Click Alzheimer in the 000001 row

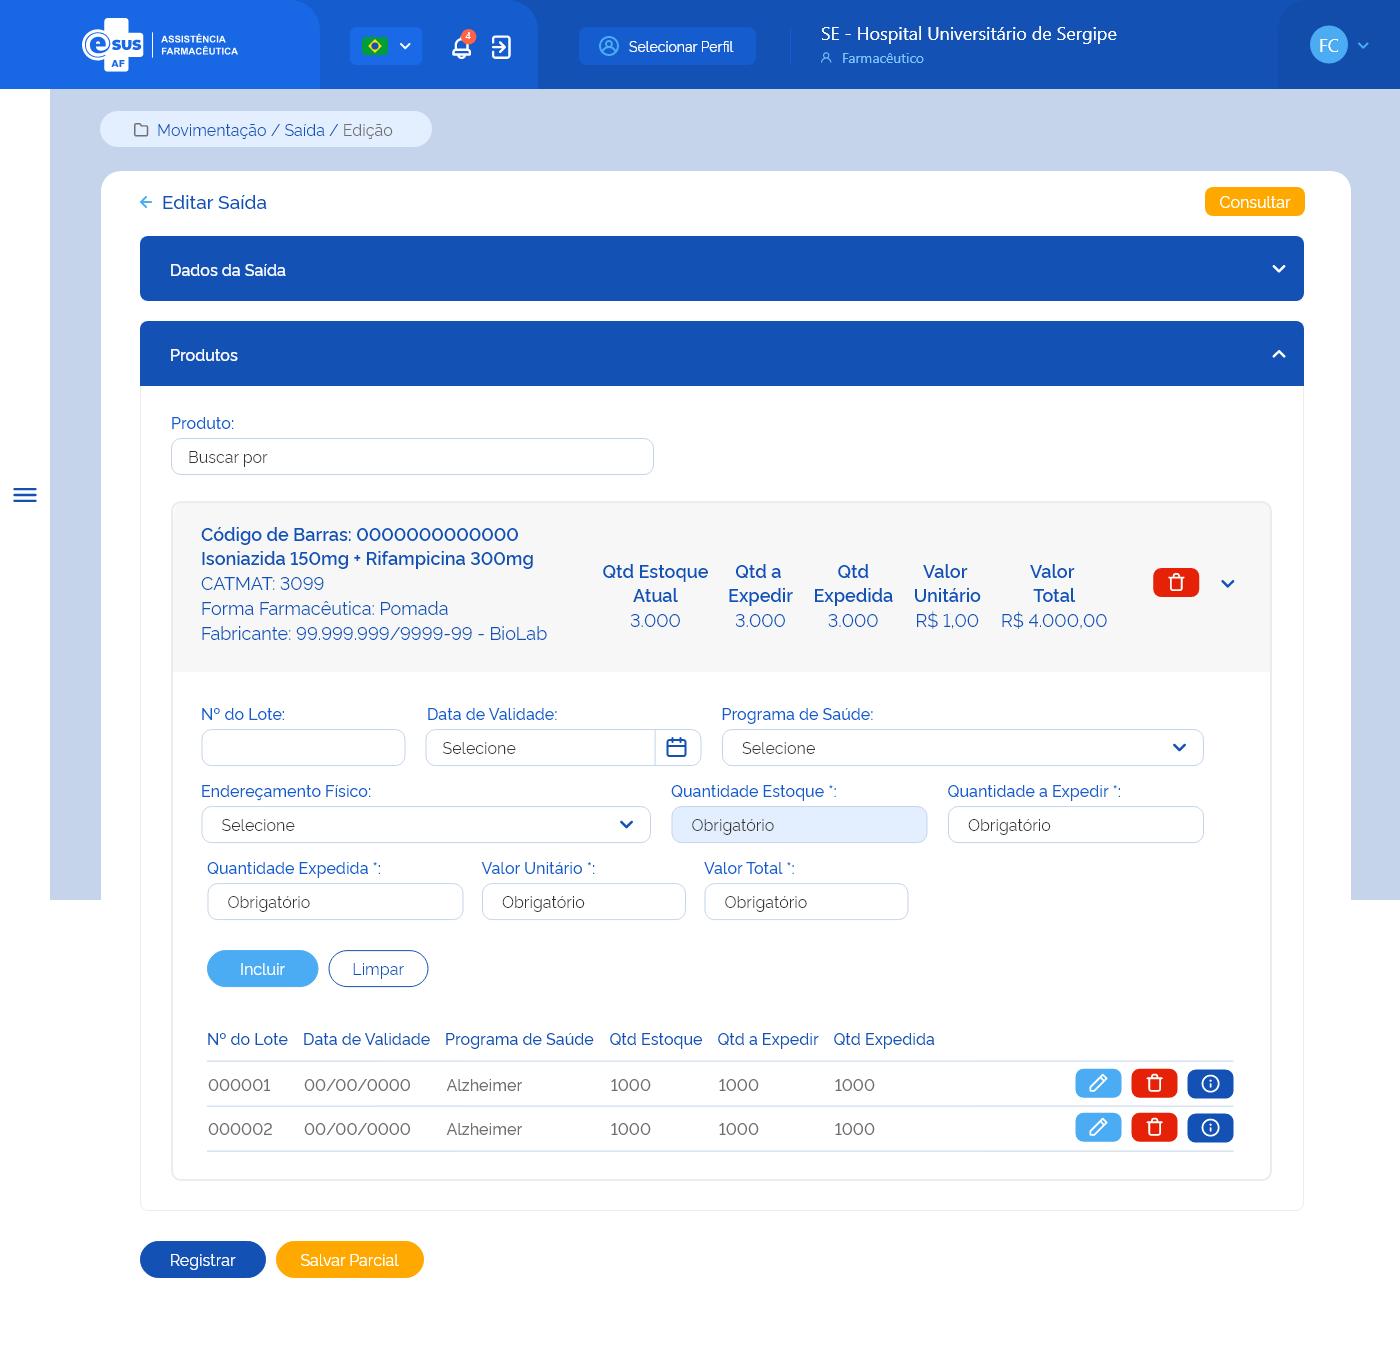[x=484, y=1085]
